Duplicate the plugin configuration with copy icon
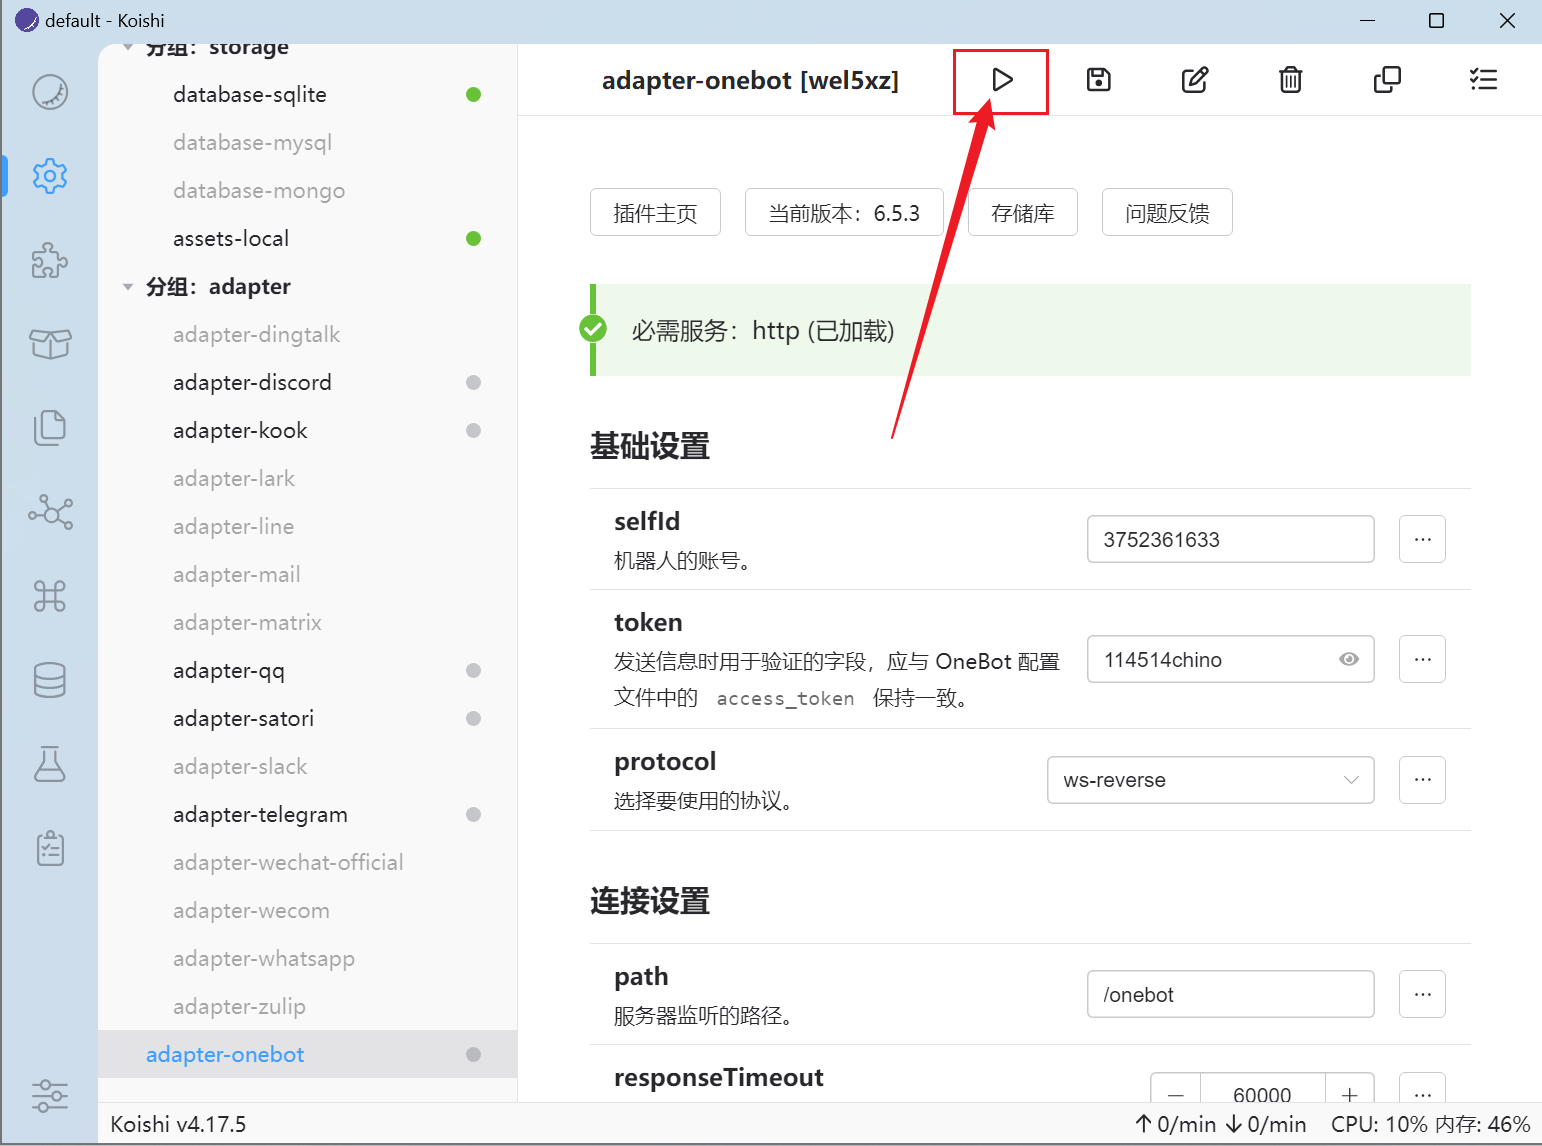Image resolution: width=1542 pixels, height=1146 pixels. pos(1387,80)
